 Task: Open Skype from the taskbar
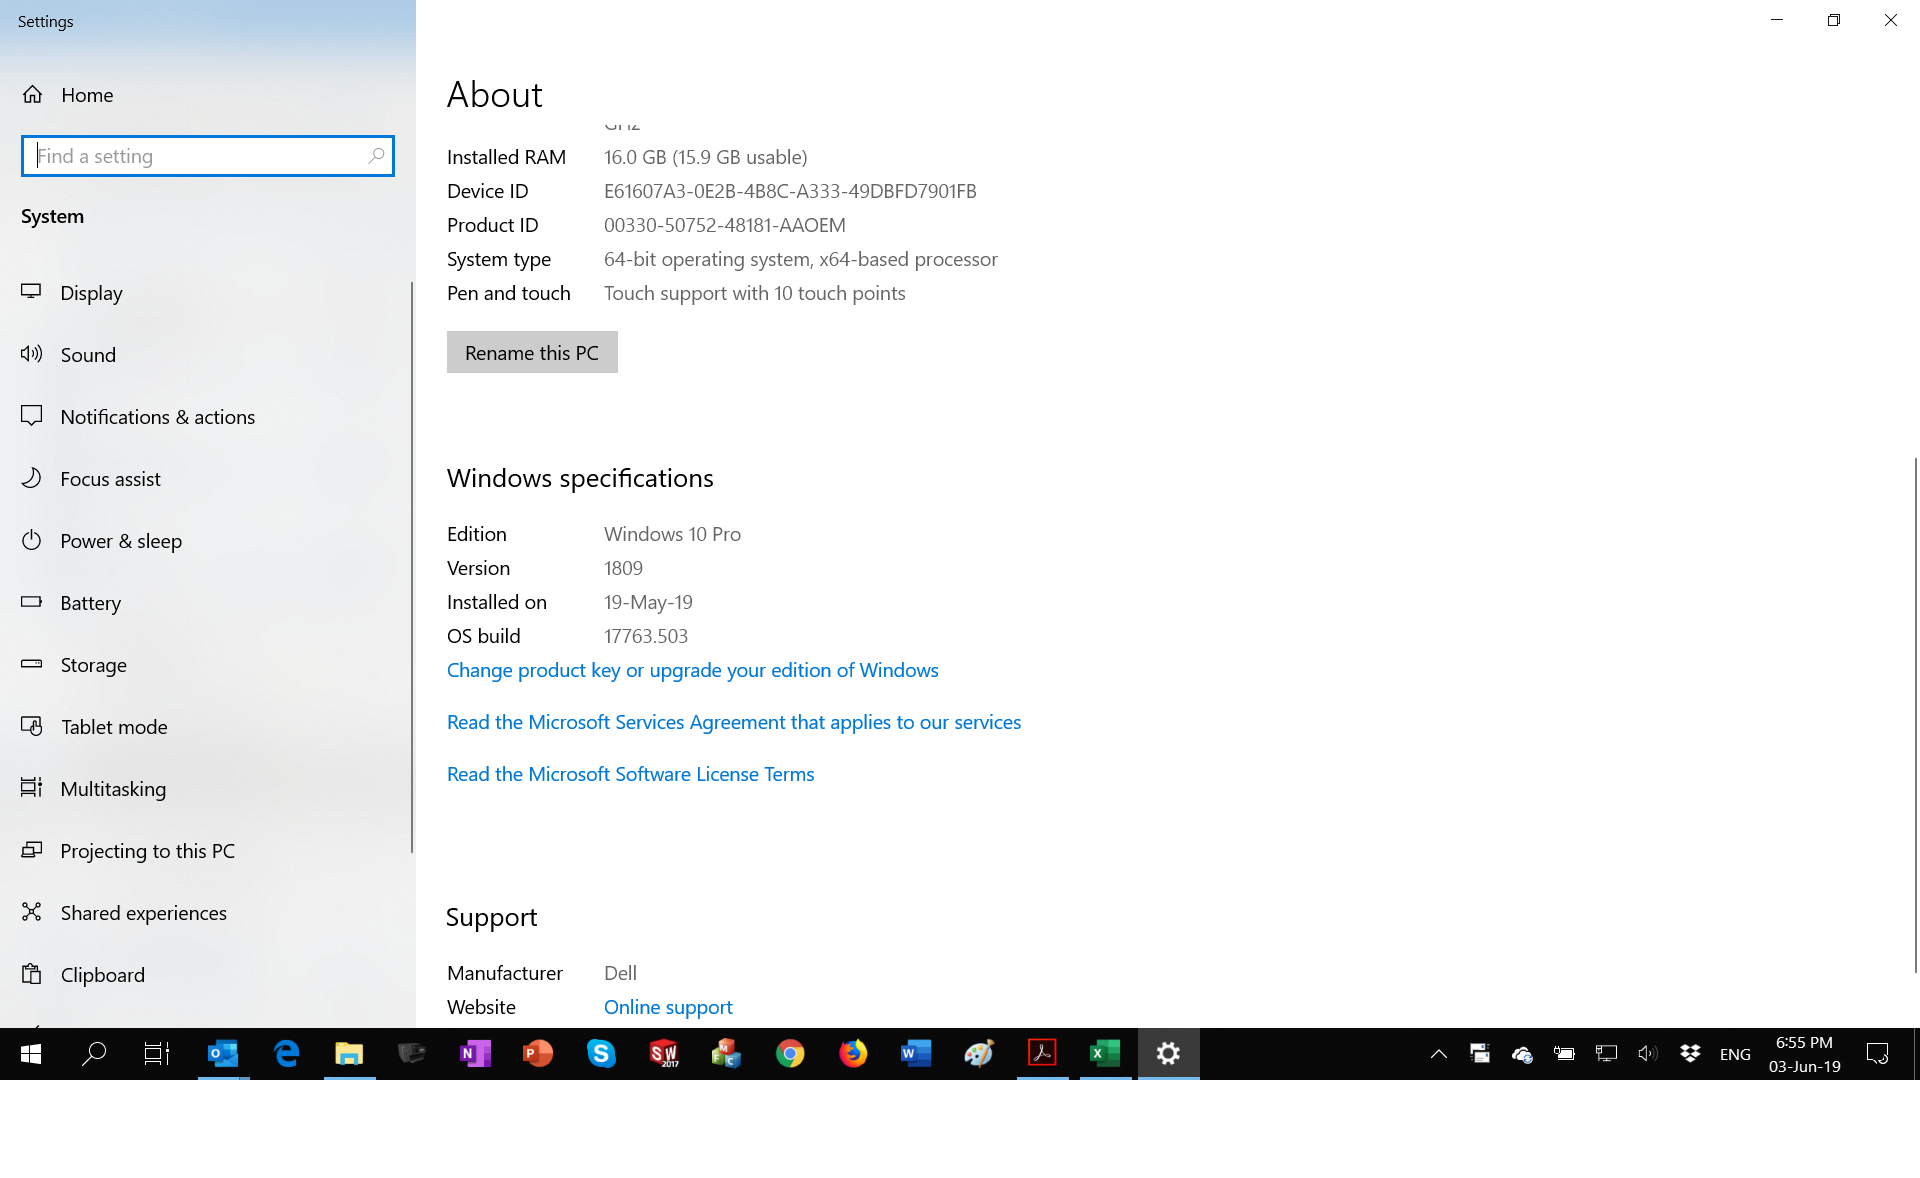[x=601, y=1053]
